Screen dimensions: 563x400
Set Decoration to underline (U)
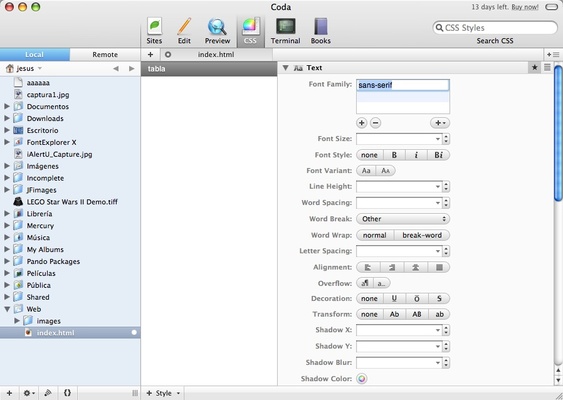(394, 298)
